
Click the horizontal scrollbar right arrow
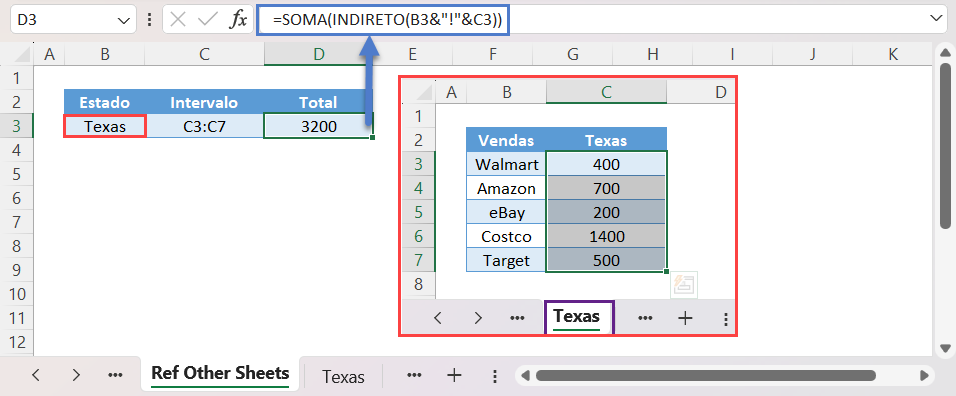click(x=924, y=375)
